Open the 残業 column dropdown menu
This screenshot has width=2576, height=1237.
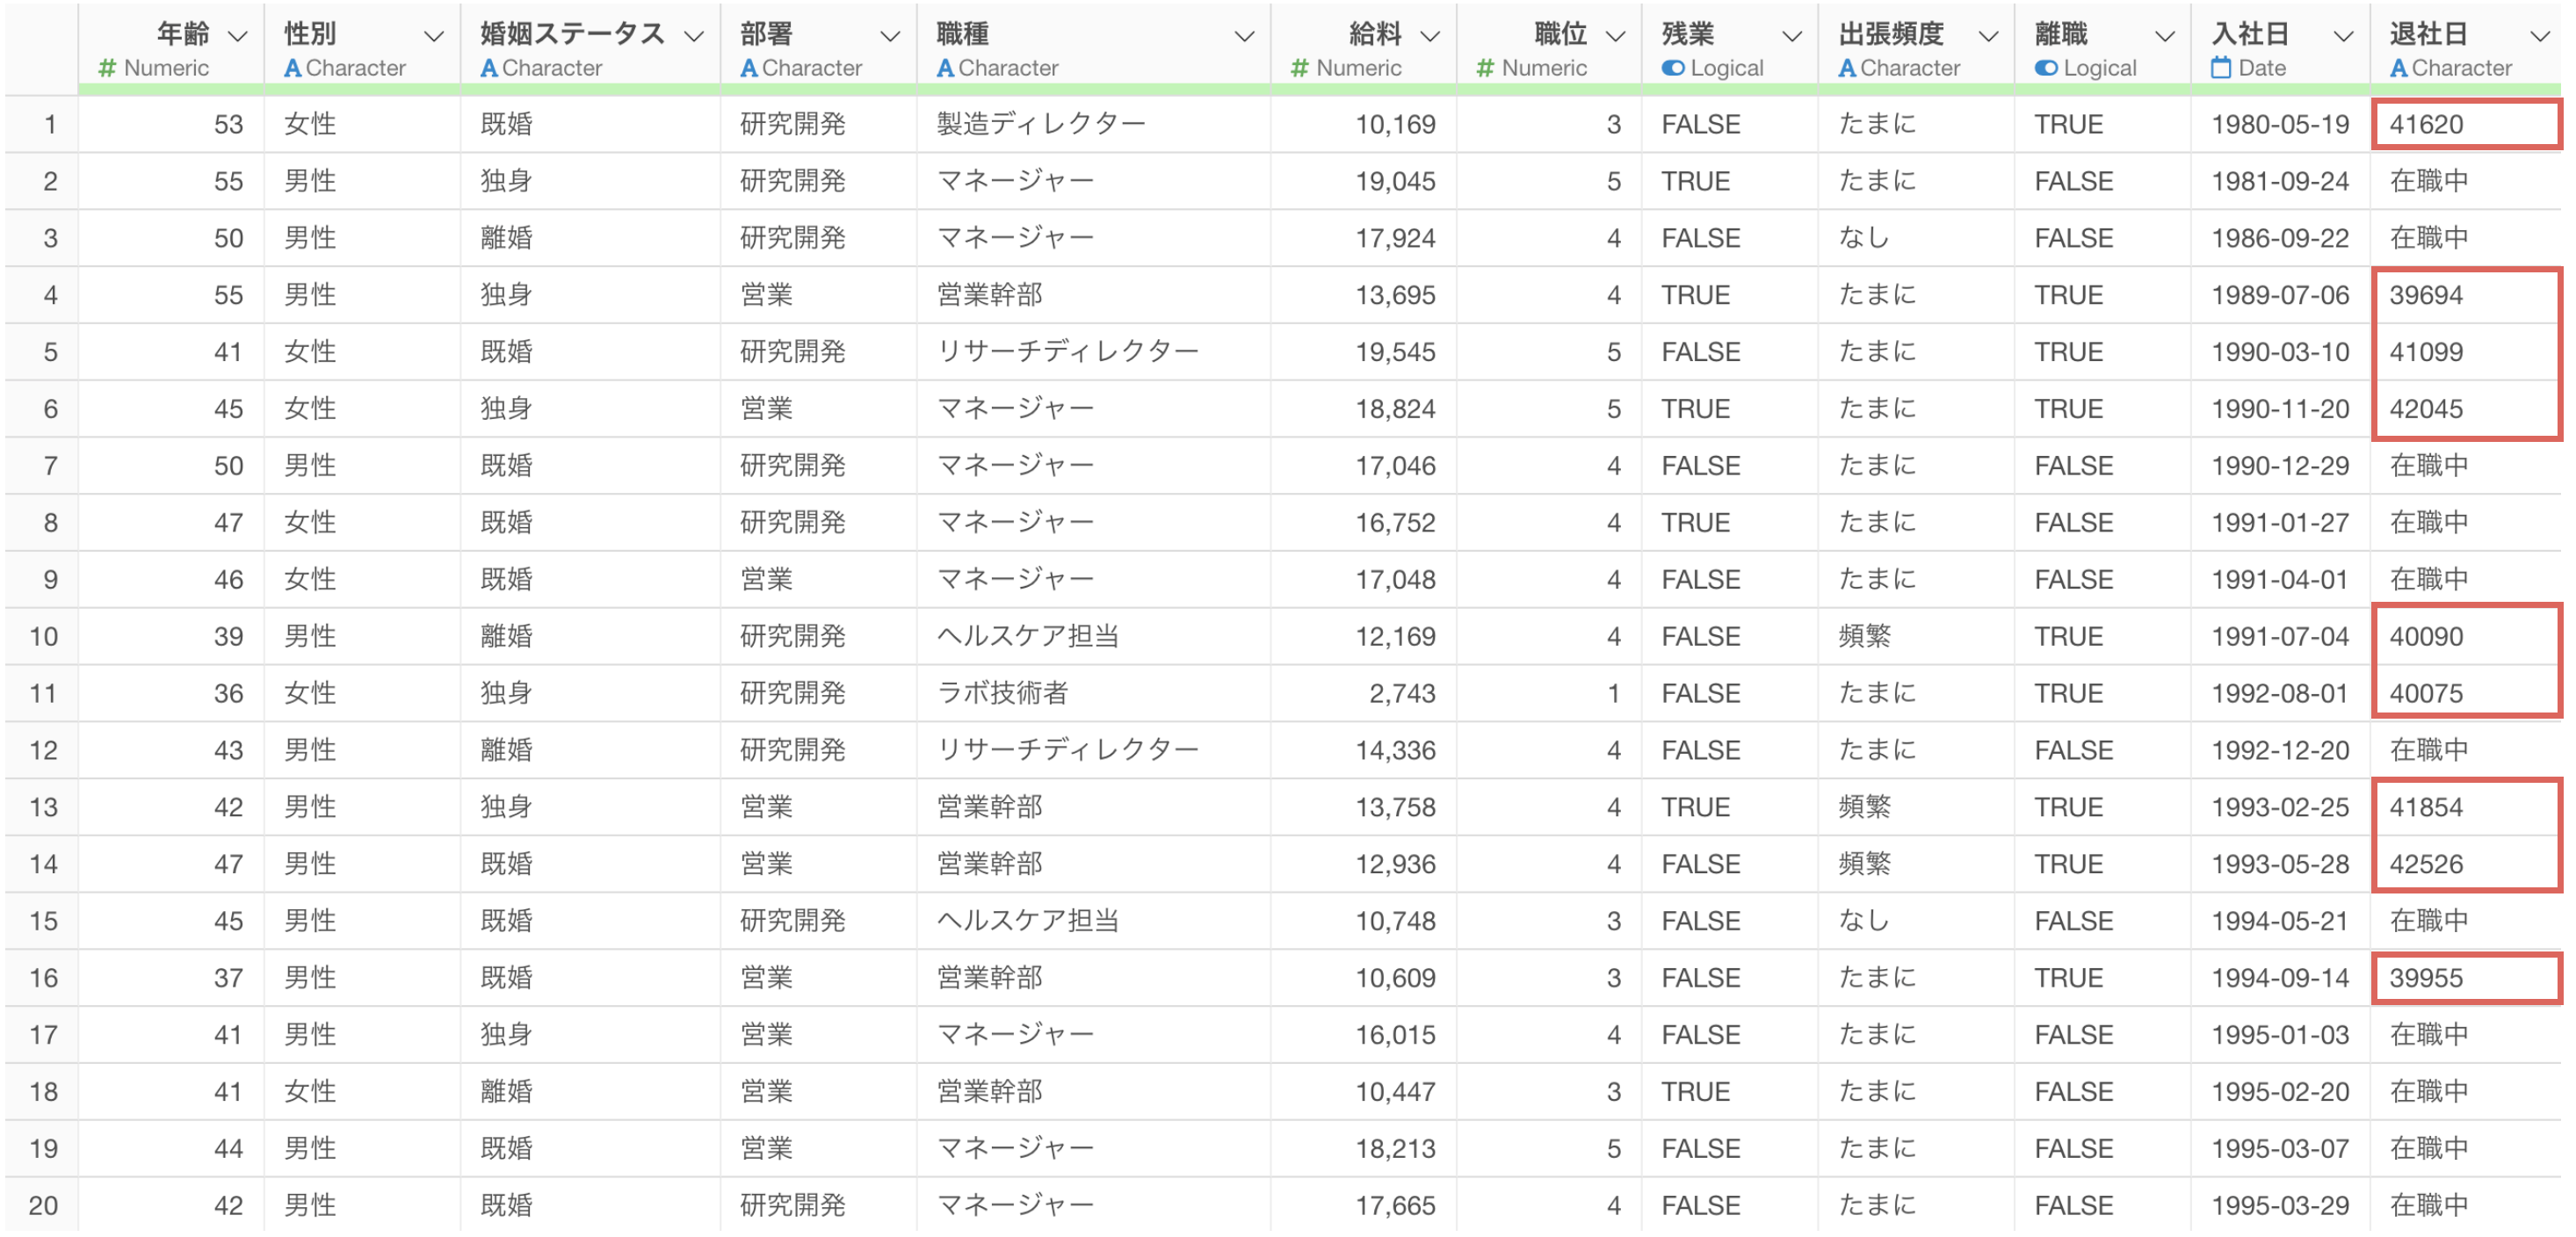pos(1792,36)
